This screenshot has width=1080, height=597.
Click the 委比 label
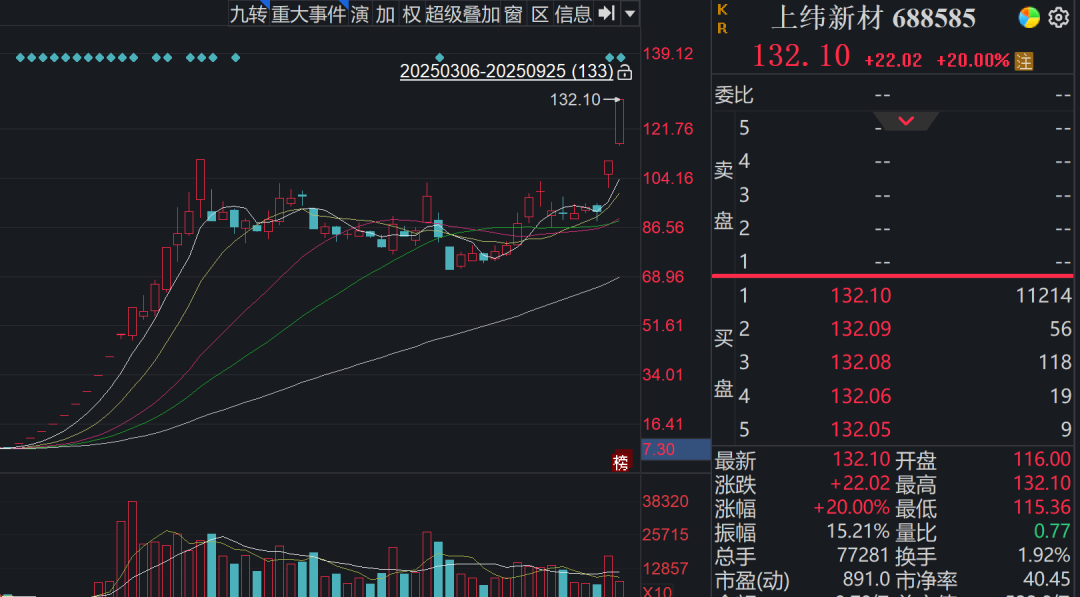coord(734,95)
